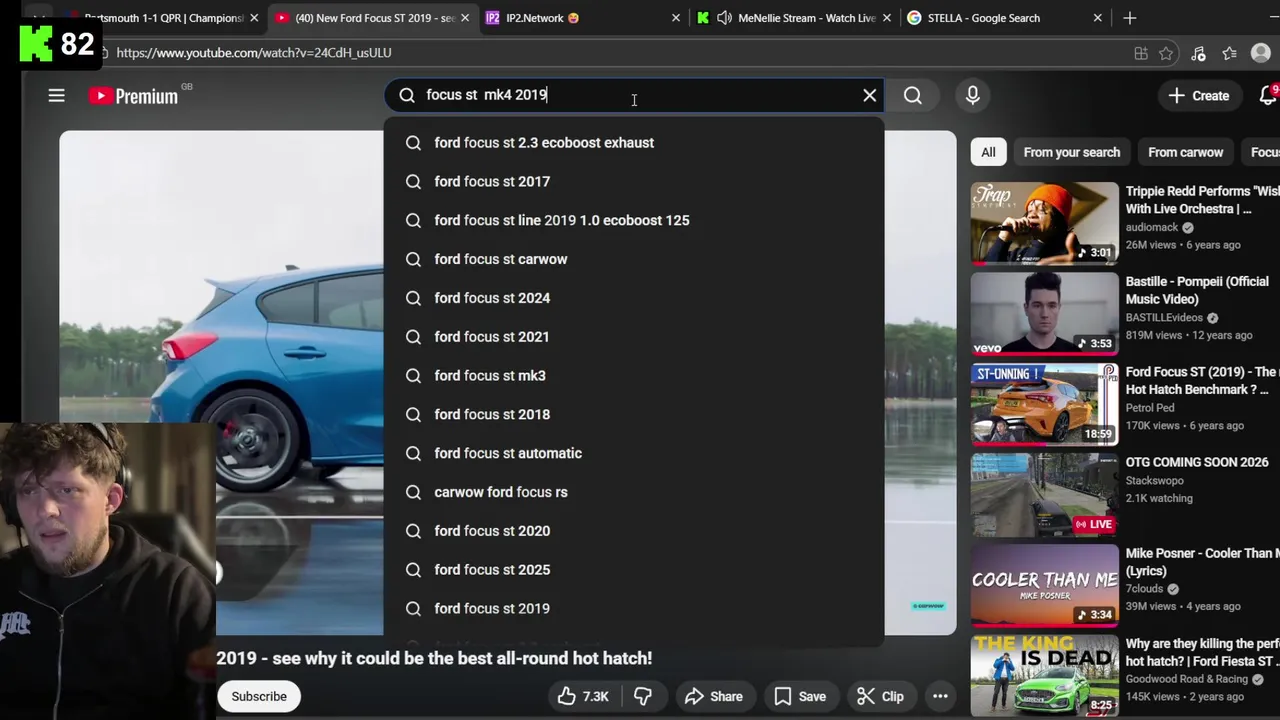Select the 'carwow ford focus rs' suggestion
Viewport: 1280px width, 720px height.
[634, 492]
